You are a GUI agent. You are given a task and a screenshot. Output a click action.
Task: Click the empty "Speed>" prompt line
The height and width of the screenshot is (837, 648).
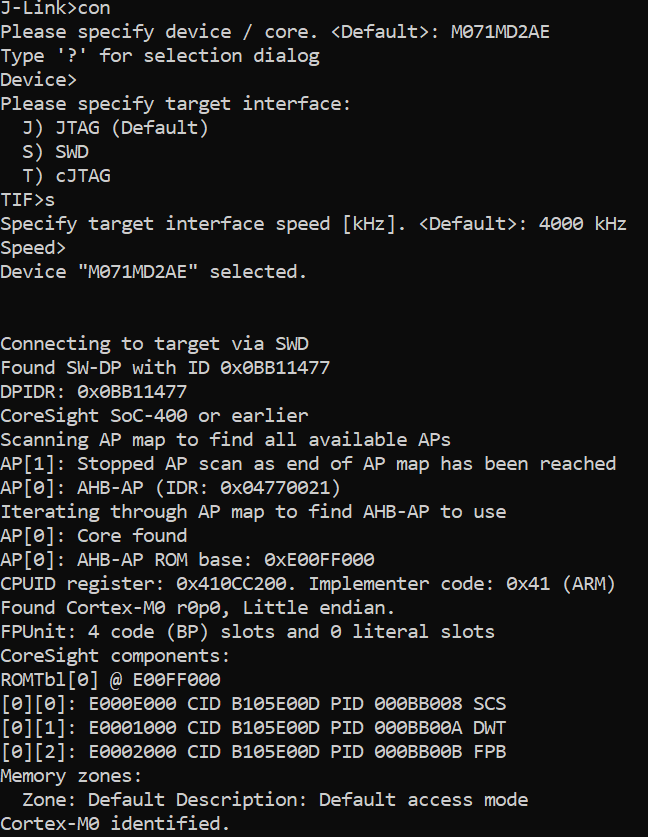tap(33, 248)
